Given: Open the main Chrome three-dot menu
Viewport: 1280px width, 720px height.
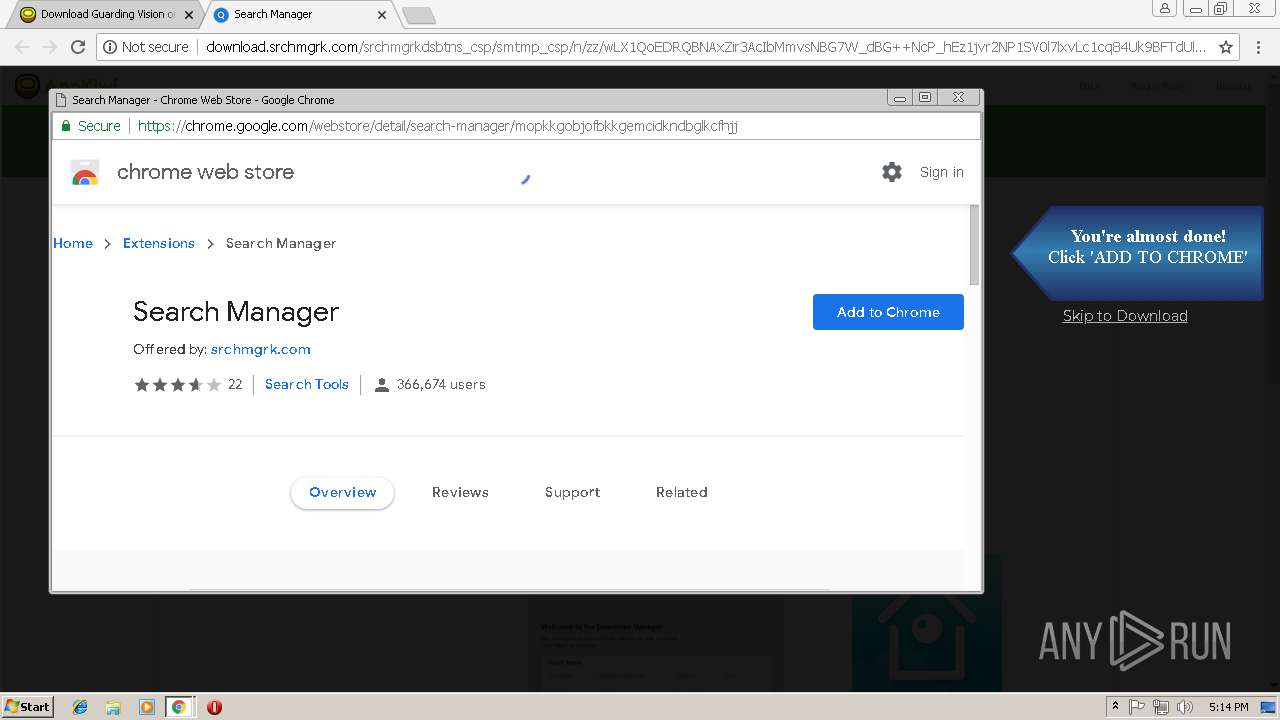Looking at the screenshot, I should pyautogui.click(x=1259, y=47).
